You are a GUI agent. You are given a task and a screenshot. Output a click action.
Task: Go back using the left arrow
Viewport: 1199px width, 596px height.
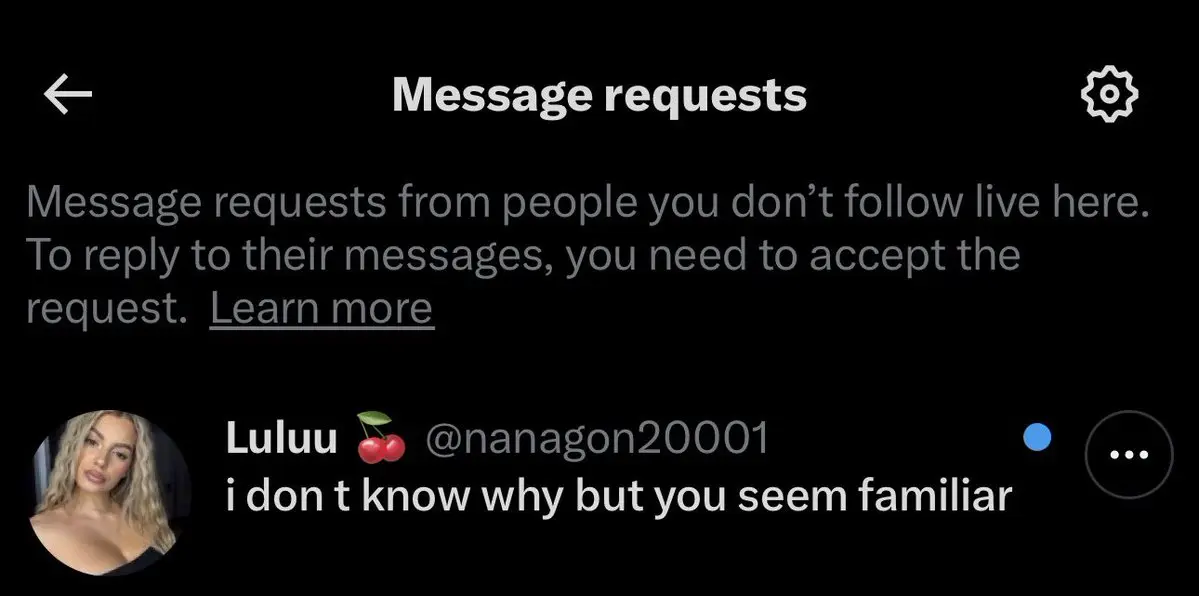point(67,95)
